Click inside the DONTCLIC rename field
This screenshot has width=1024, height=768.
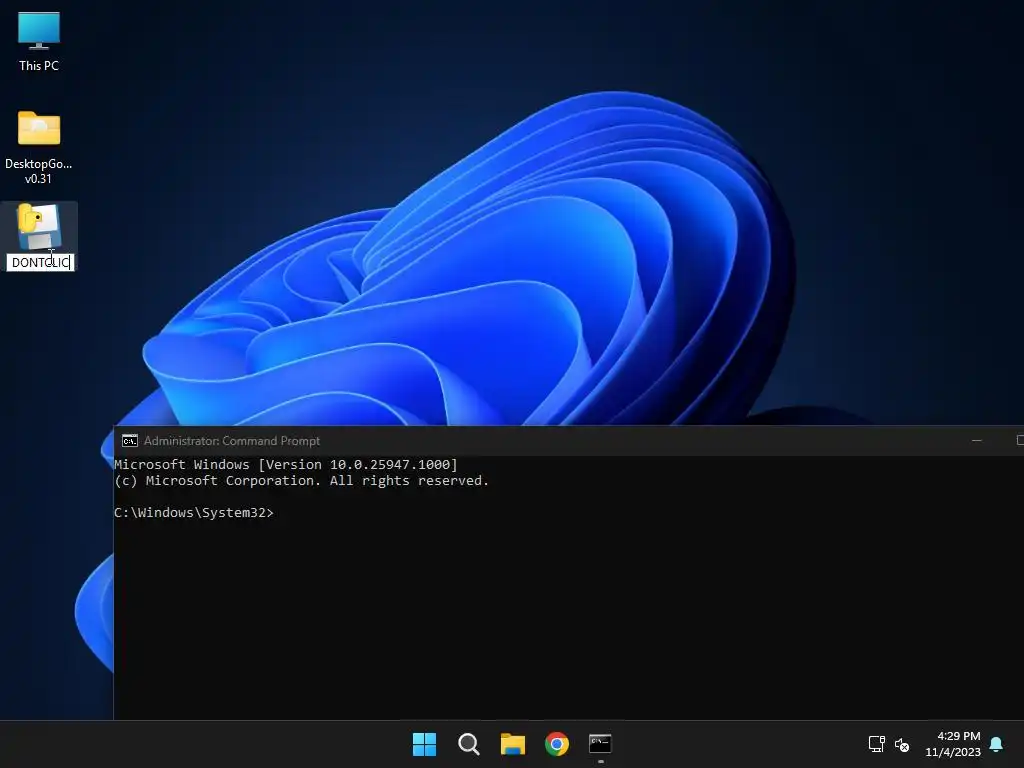pyautogui.click(x=40, y=263)
